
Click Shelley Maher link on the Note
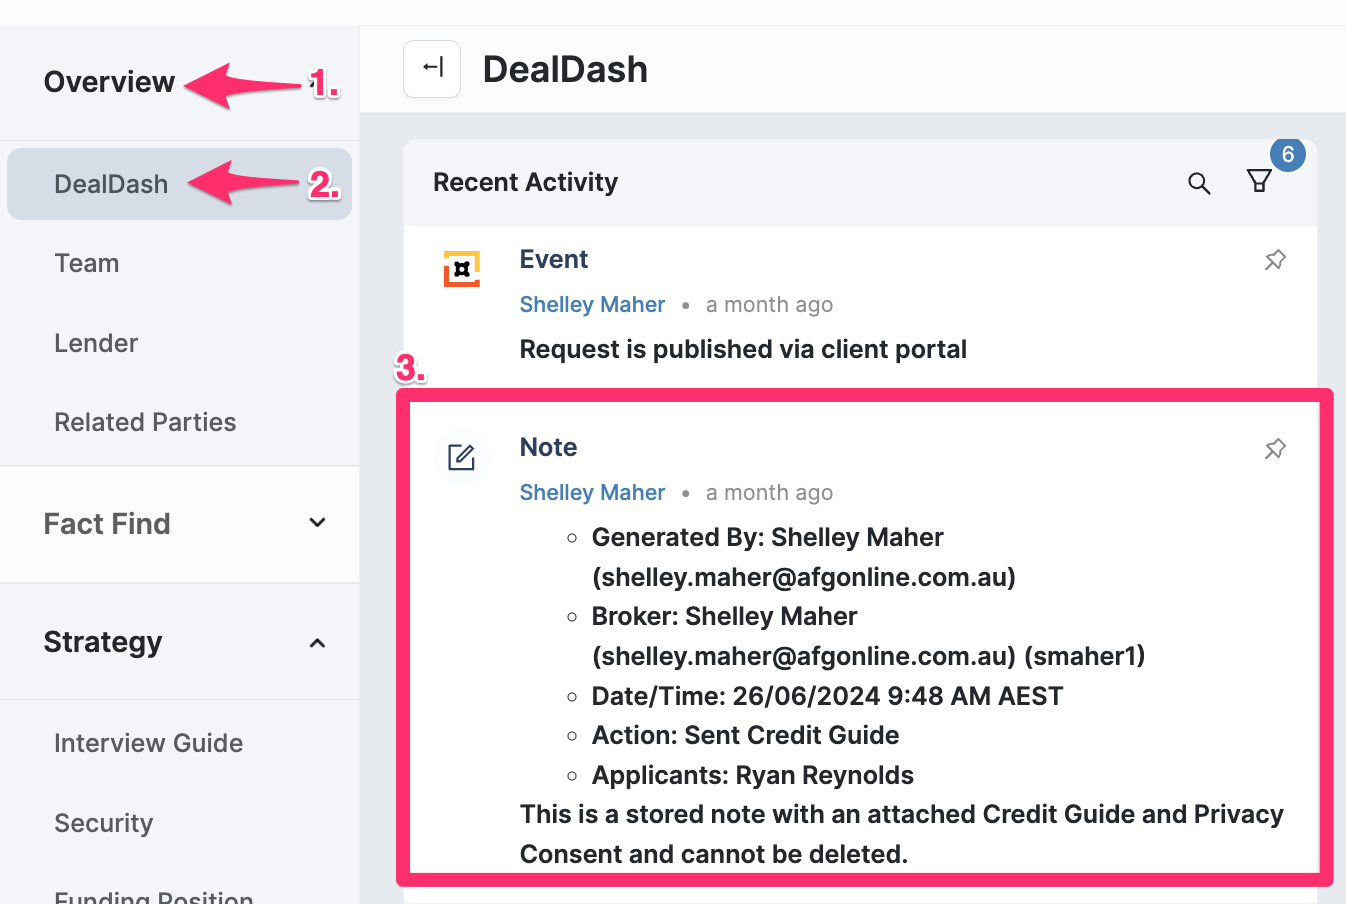point(592,493)
